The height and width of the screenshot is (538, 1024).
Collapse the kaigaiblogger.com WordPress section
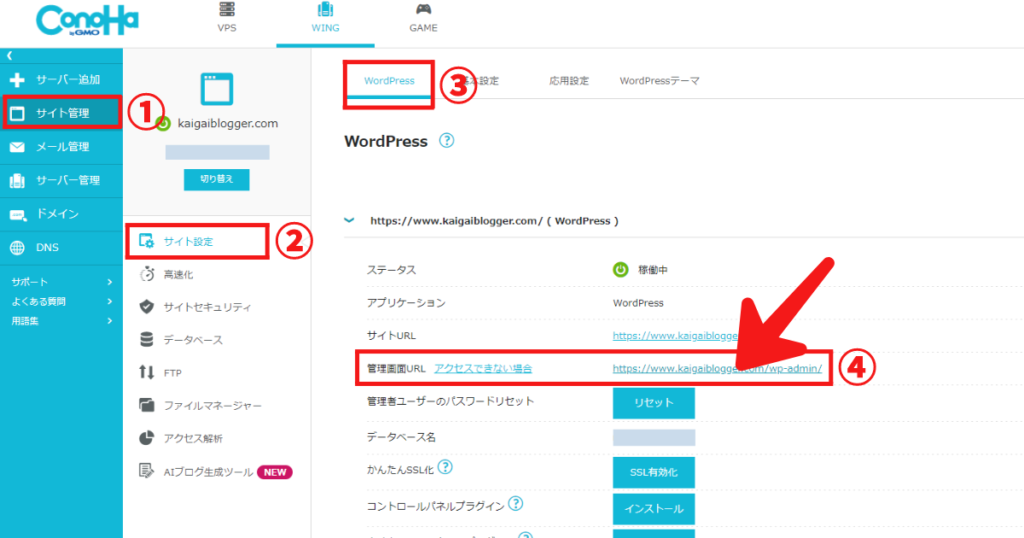pos(349,220)
